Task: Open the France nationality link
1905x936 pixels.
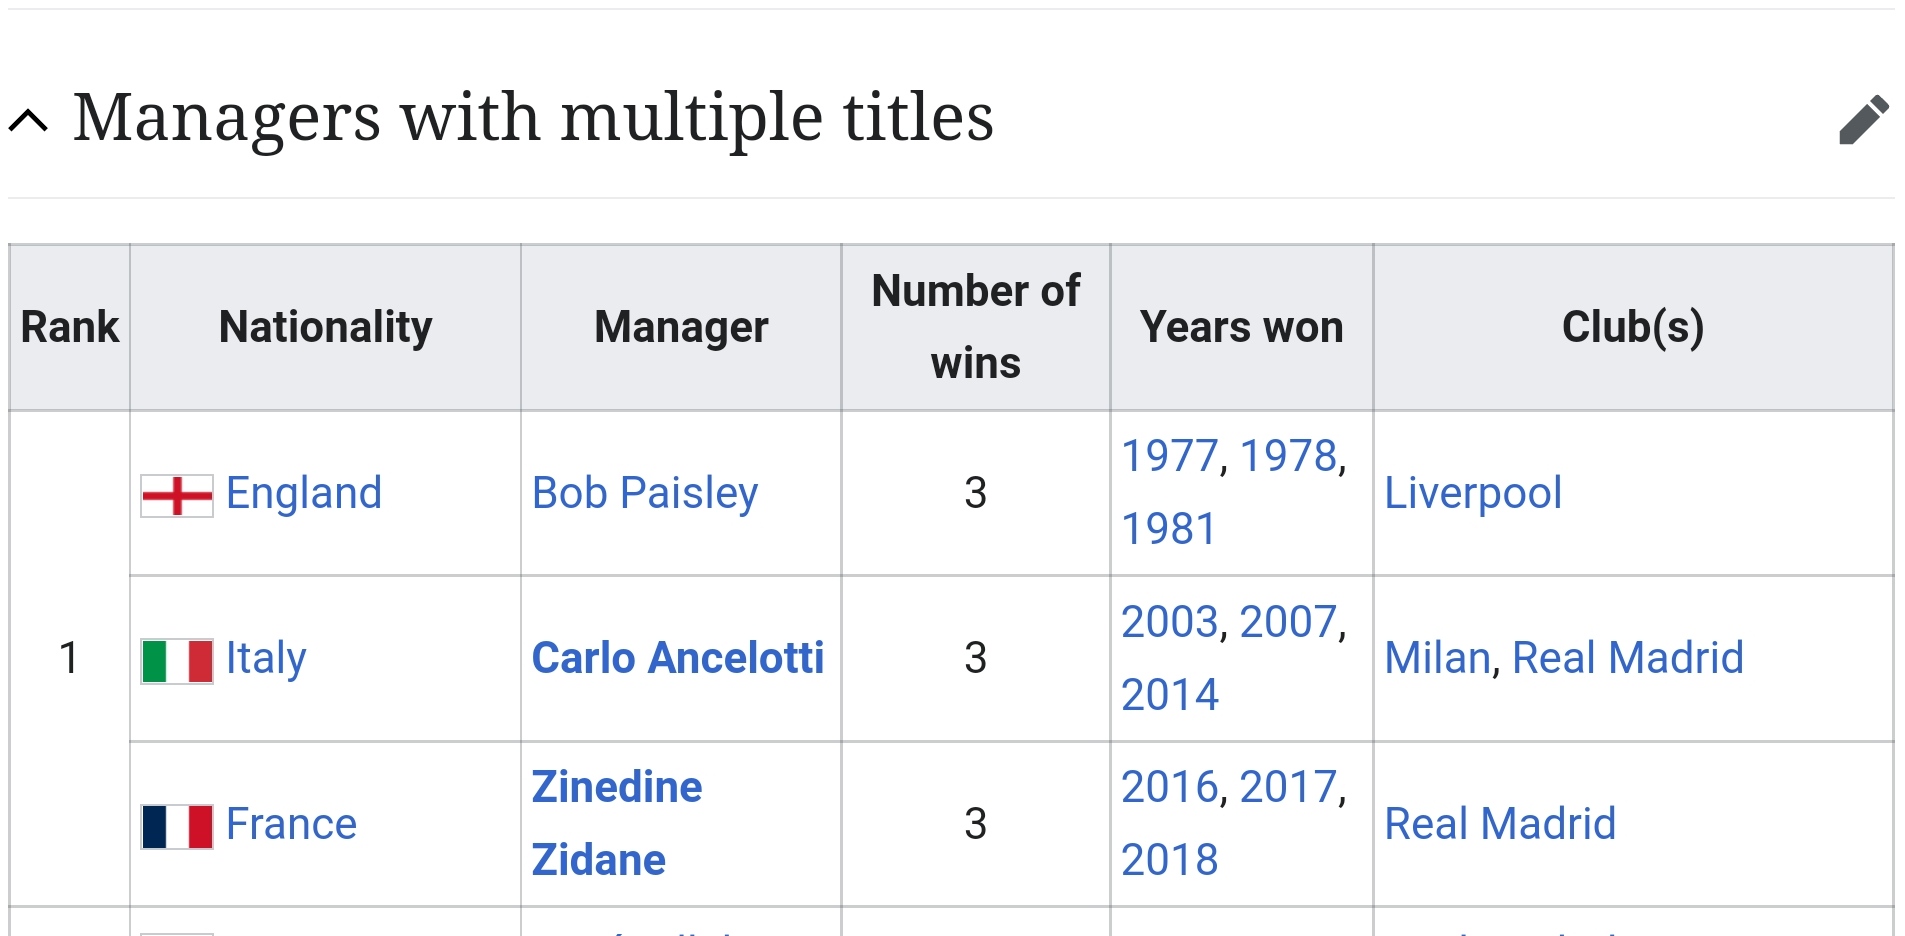Action: [291, 824]
